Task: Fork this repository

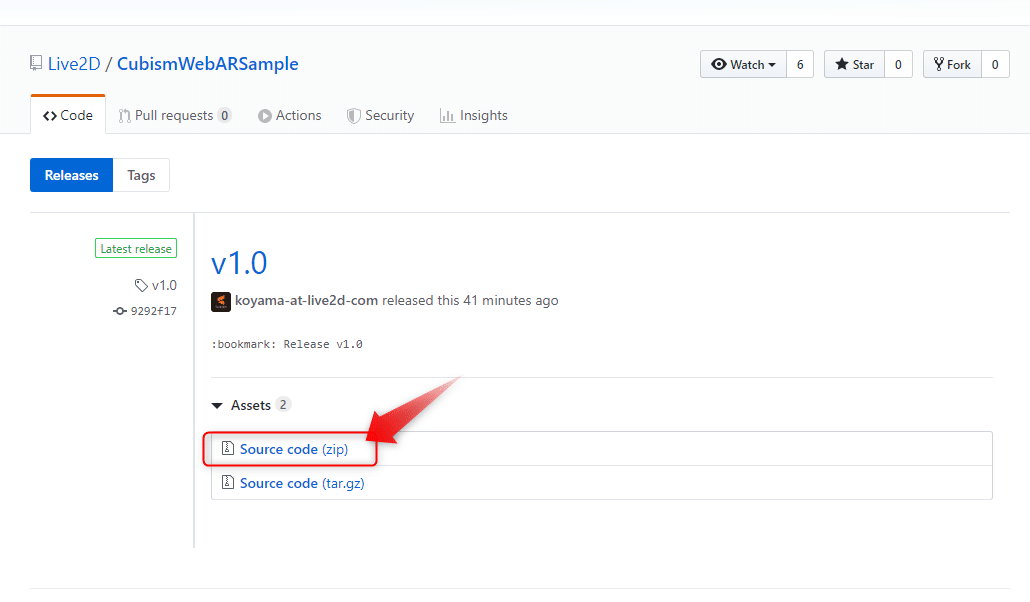Action: pos(952,64)
